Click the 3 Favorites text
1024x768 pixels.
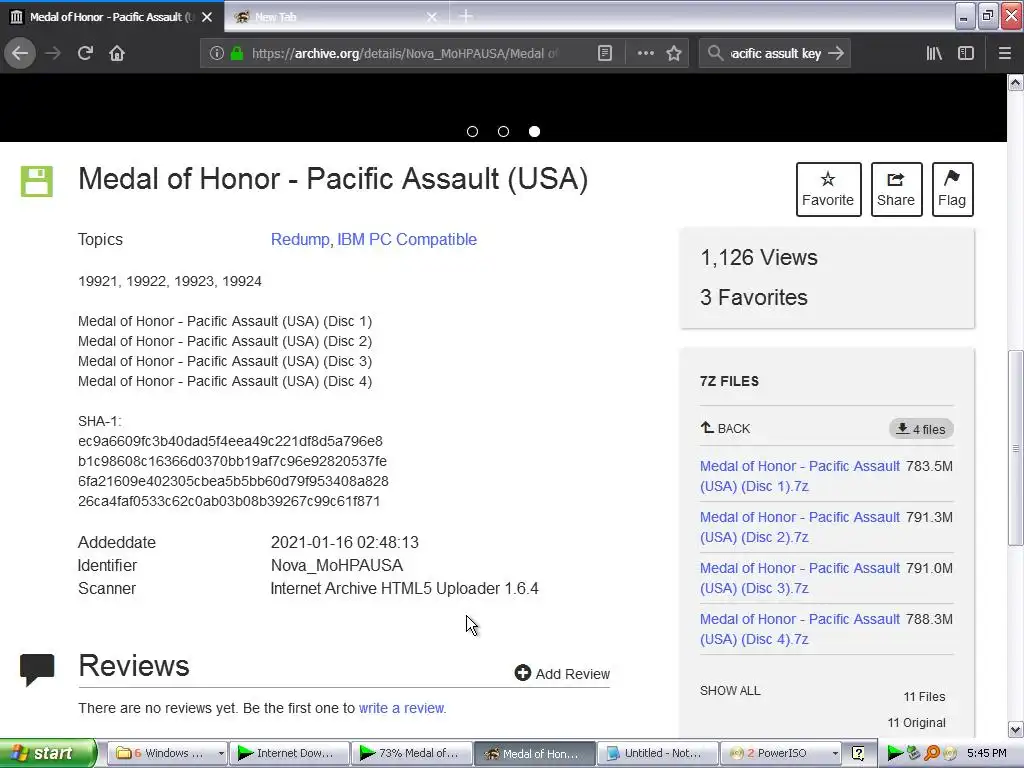[754, 297]
